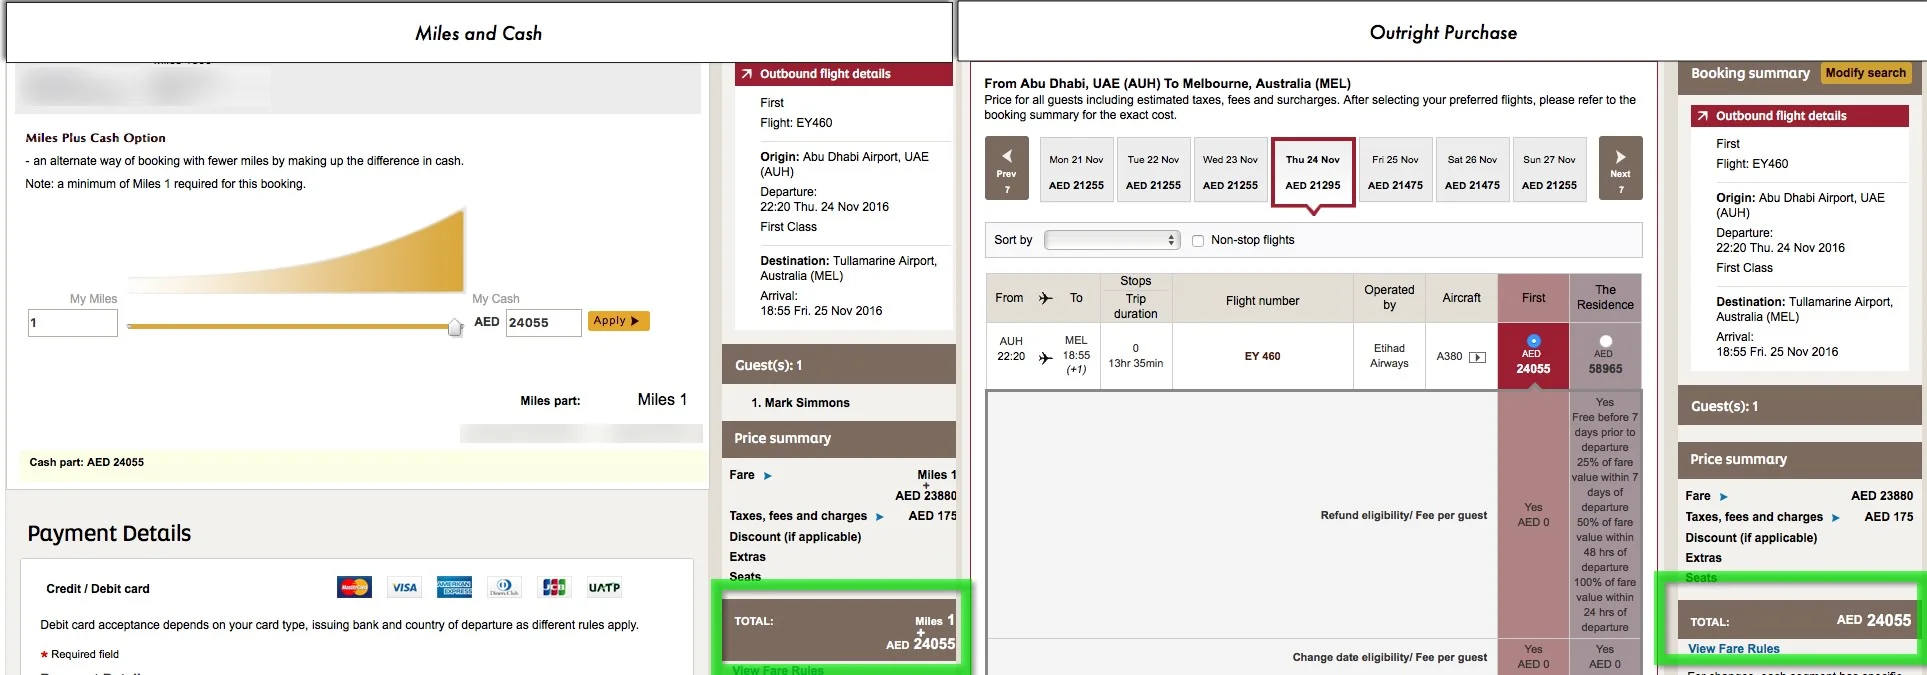
Task: Select the Fri 25 Nov date tab
Action: click(x=1395, y=170)
